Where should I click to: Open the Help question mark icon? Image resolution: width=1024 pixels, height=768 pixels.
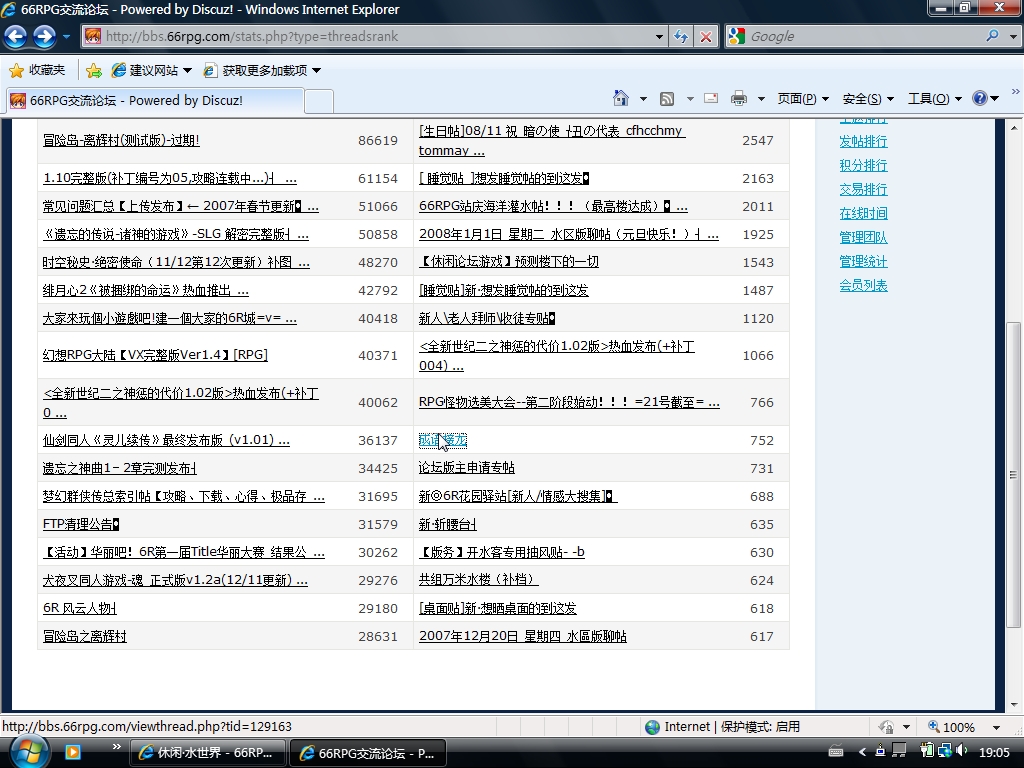pos(980,99)
